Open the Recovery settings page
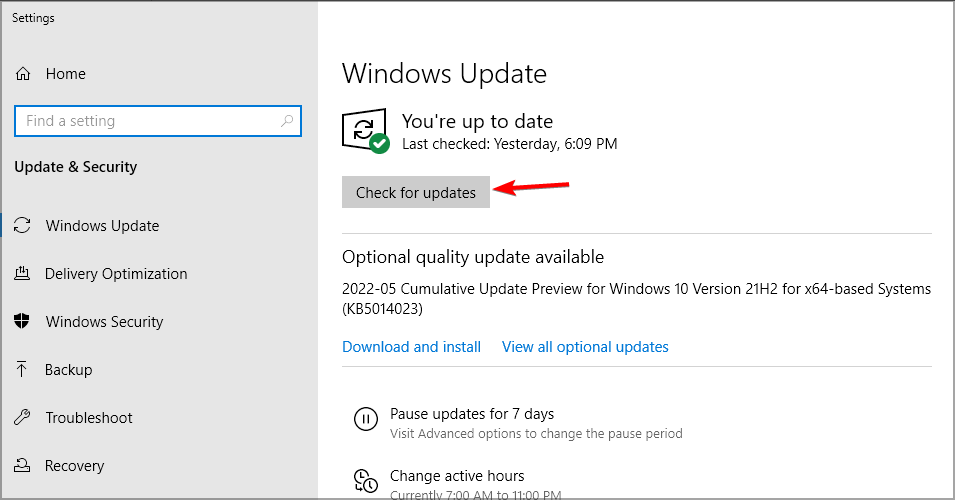Viewport: 955px width, 500px height. [x=74, y=466]
